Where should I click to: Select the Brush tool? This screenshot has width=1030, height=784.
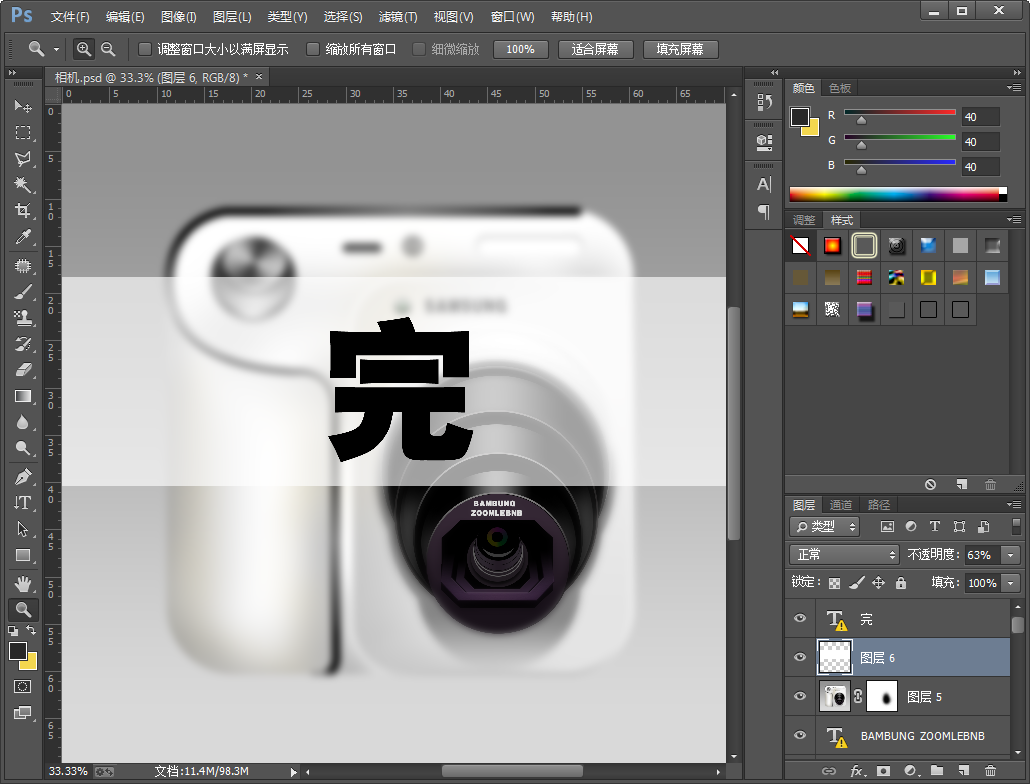(23, 292)
